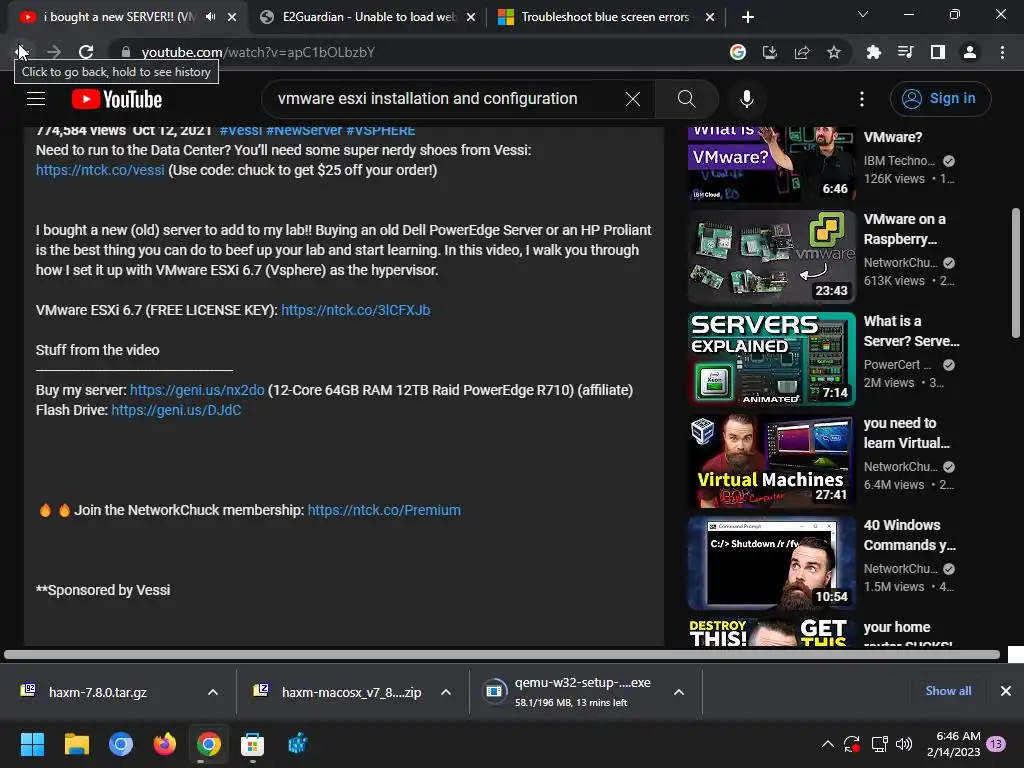Click the share page icon
This screenshot has height=768, width=1024.
pyautogui.click(x=802, y=52)
